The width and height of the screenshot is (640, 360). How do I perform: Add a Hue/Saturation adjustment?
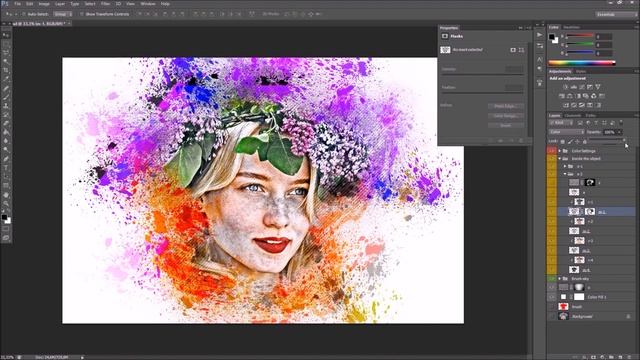click(x=562, y=96)
